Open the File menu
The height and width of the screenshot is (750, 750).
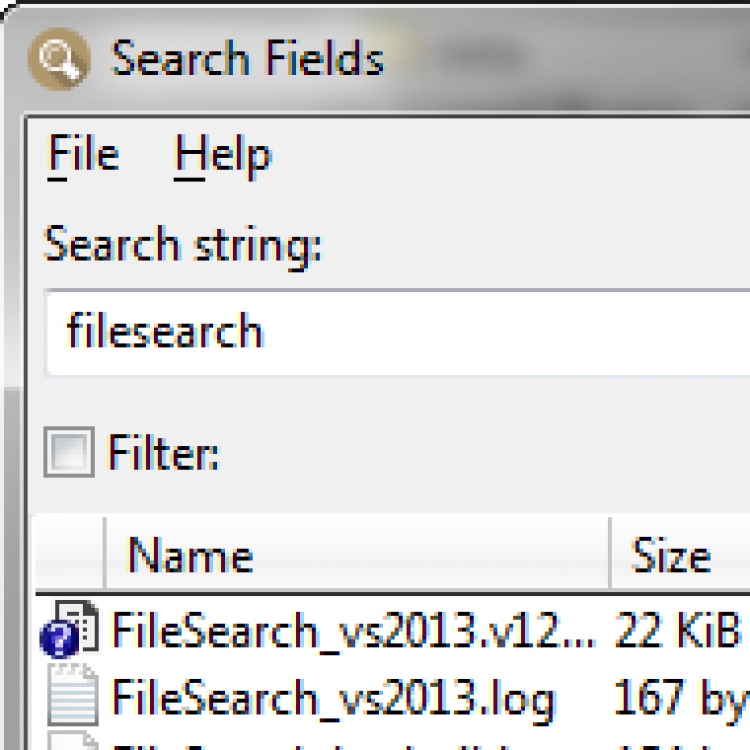pos(83,155)
